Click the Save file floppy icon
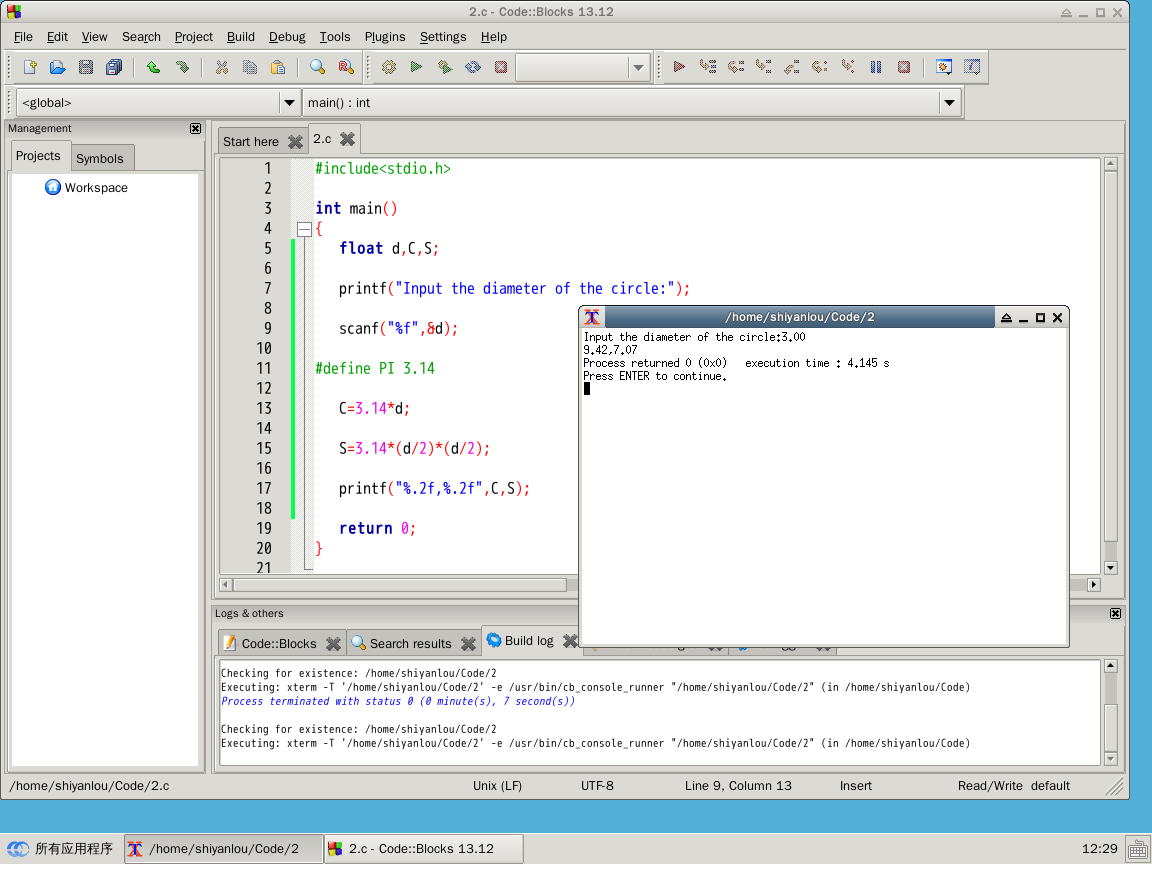Viewport: 1152px width, 896px height. click(86, 67)
